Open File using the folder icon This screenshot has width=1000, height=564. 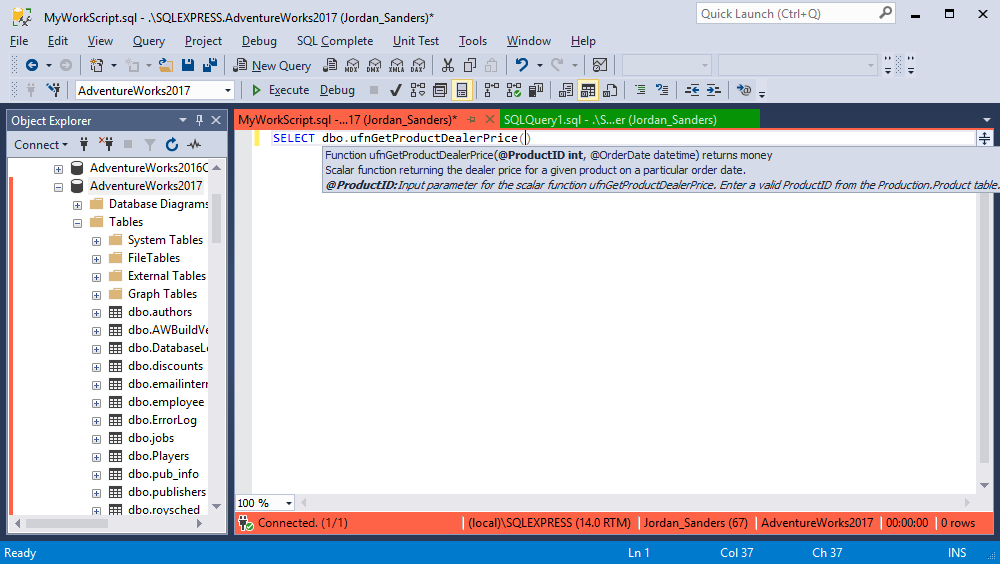[166, 65]
